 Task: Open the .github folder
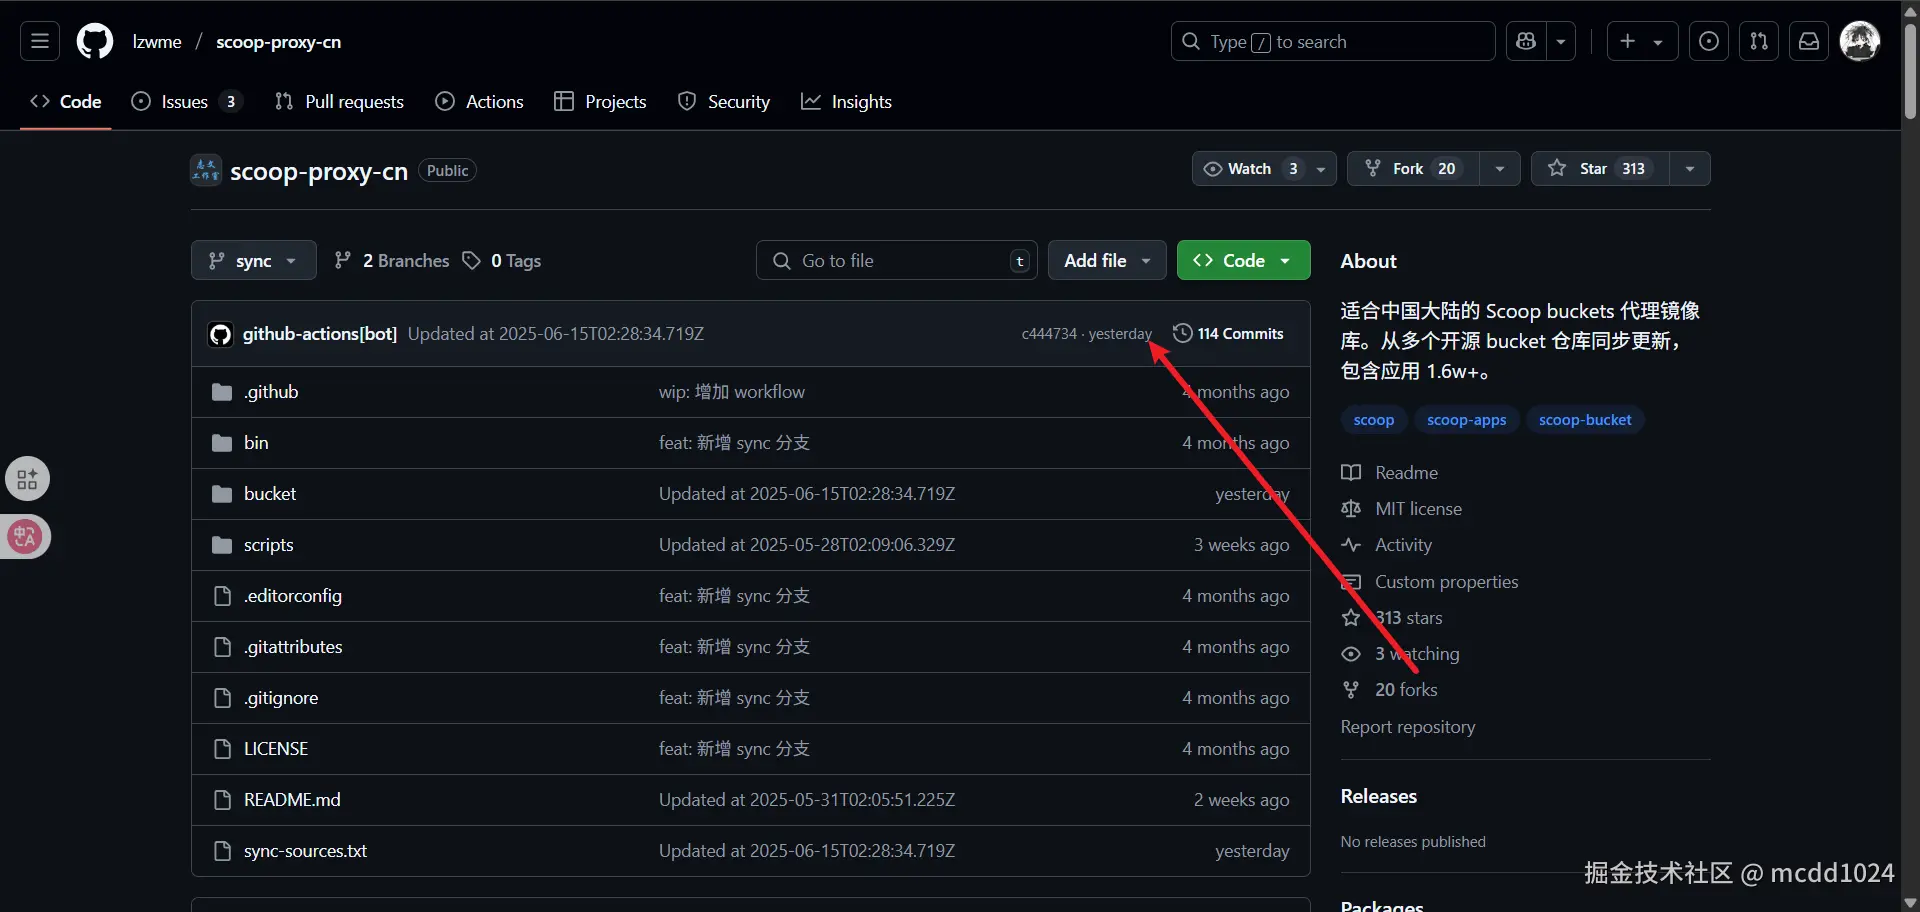[x=271, y=392]
